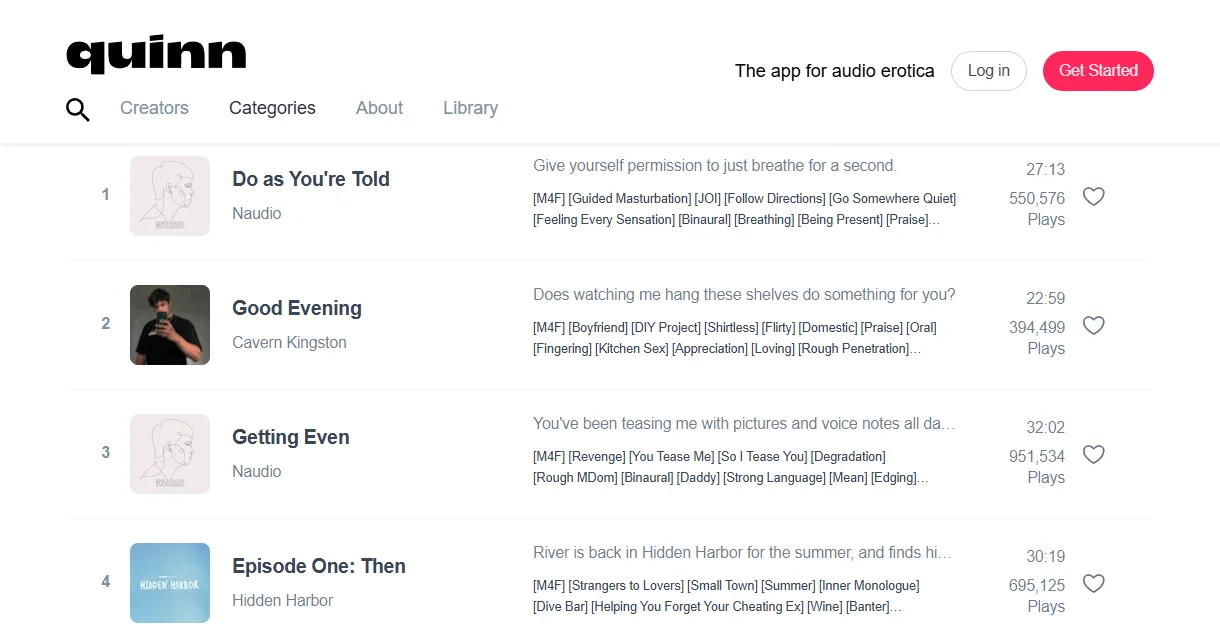1220x638 pixels.
Task: Switch to the Library tab
Action: (470, 108)
